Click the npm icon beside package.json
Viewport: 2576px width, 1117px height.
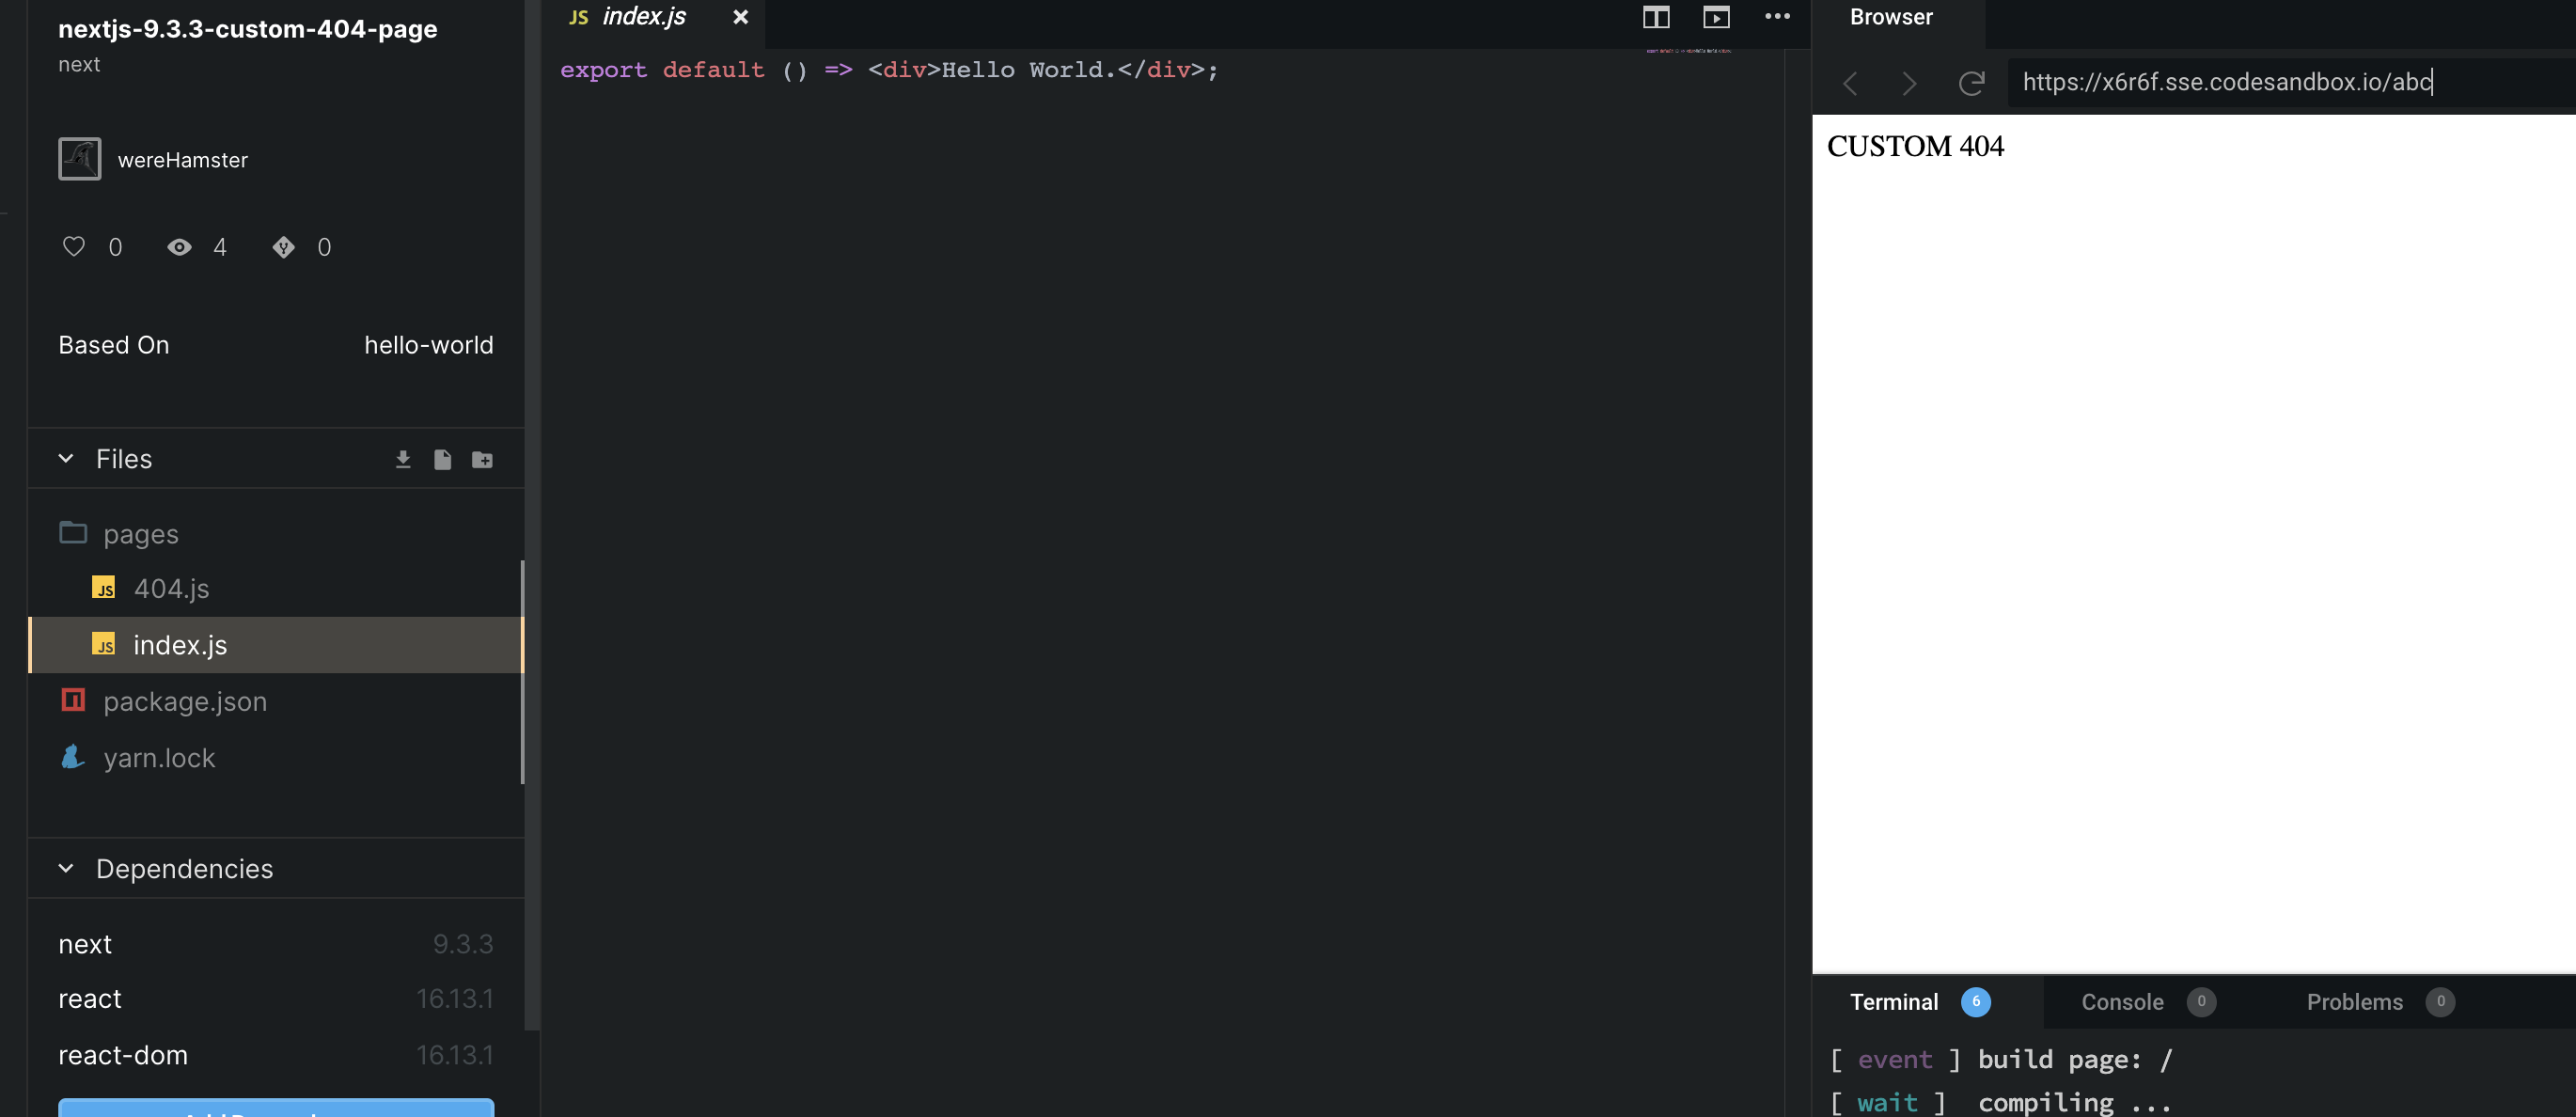pyautogui.click(x=73, y=699)
